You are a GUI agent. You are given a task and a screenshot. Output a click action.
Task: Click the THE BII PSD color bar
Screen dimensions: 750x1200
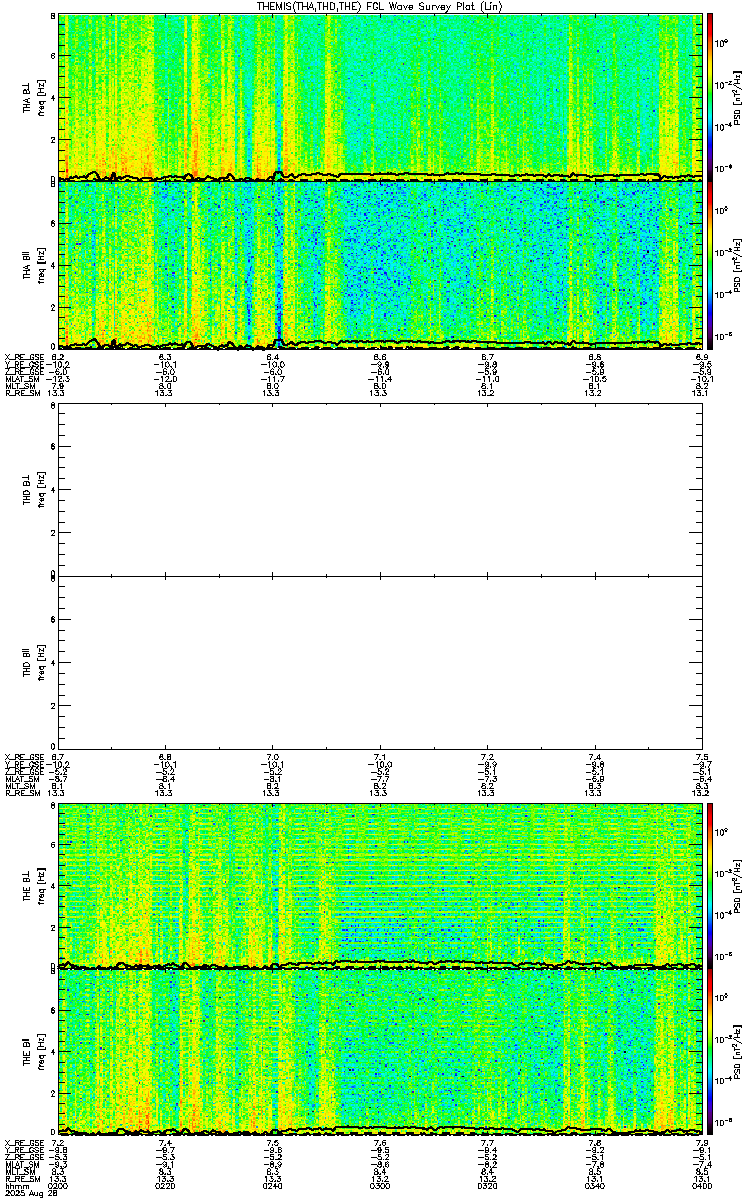(711, 1052)
